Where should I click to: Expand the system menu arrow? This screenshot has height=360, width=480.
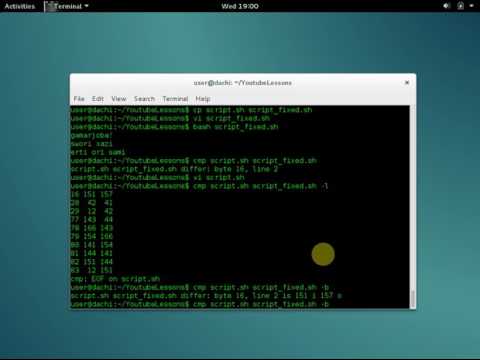(x=472, y=6)
